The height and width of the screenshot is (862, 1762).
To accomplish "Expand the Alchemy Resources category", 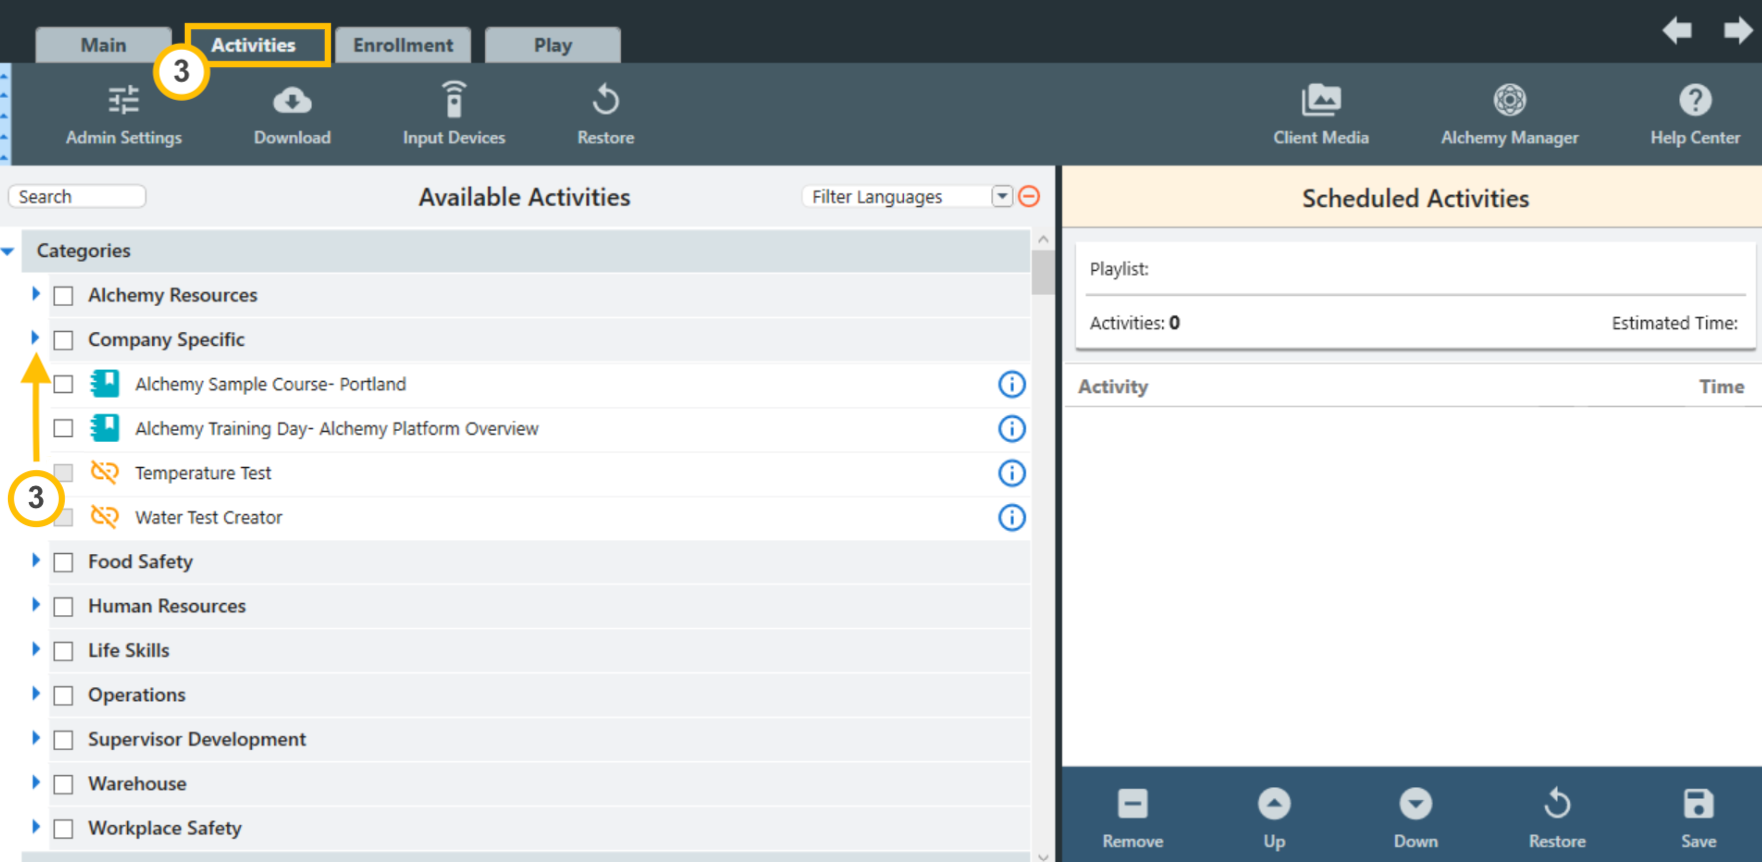I will [36, 294].
